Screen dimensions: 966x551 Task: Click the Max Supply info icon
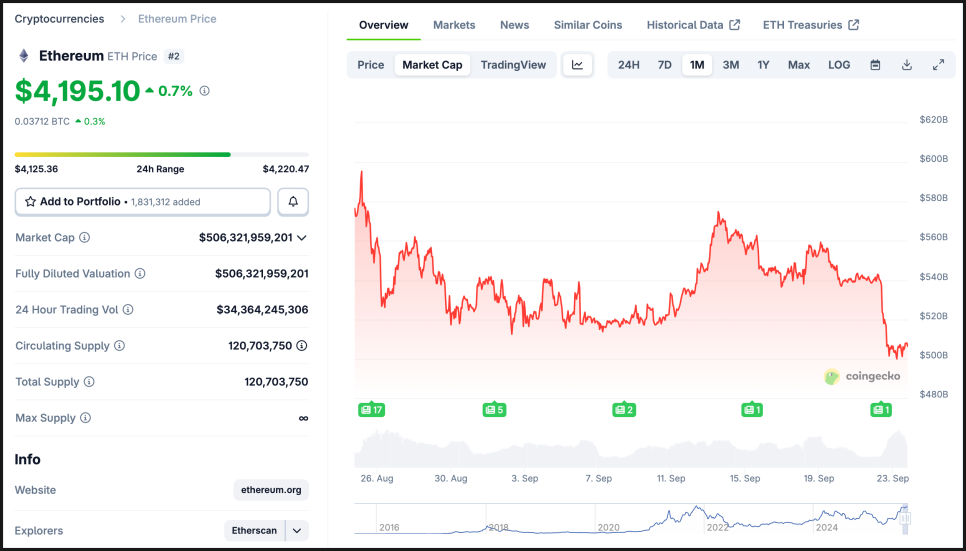click(x=86, y=418)
